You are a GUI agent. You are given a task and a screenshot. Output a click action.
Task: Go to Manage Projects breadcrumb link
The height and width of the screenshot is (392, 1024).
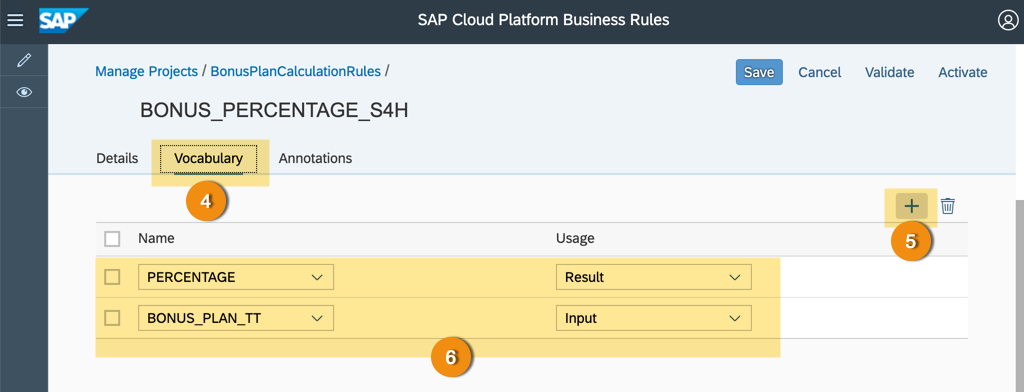click(x=146, y=71)
